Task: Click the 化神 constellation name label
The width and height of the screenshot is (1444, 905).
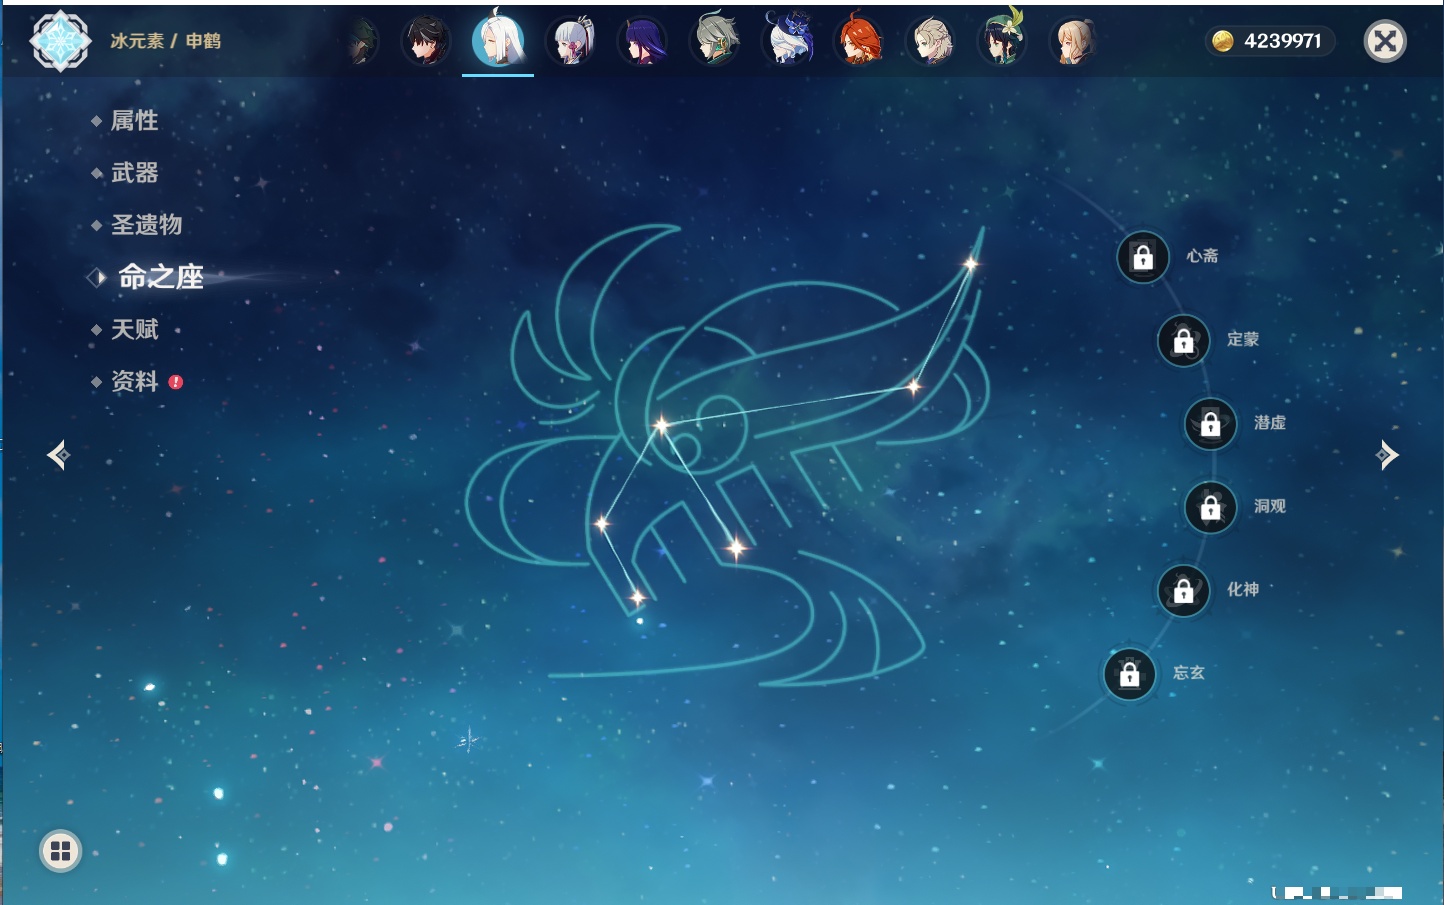Action: coord(1243,590)
